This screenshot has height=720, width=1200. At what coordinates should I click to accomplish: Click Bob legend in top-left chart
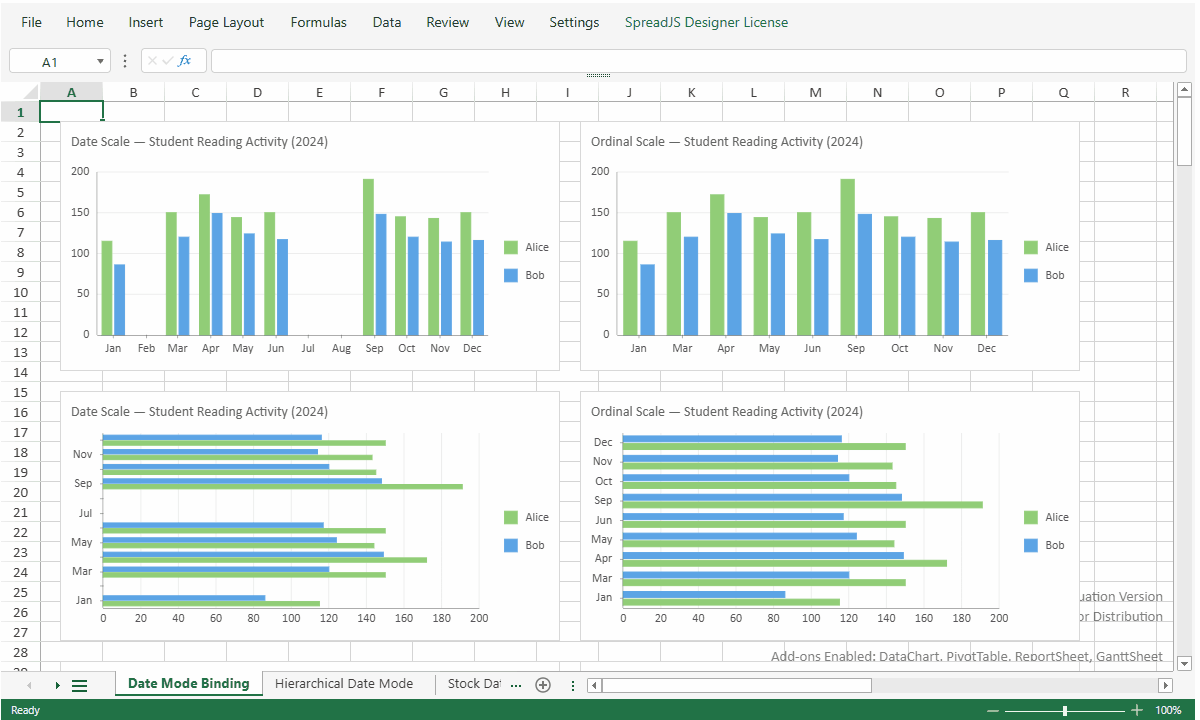(x=524, y=275)
